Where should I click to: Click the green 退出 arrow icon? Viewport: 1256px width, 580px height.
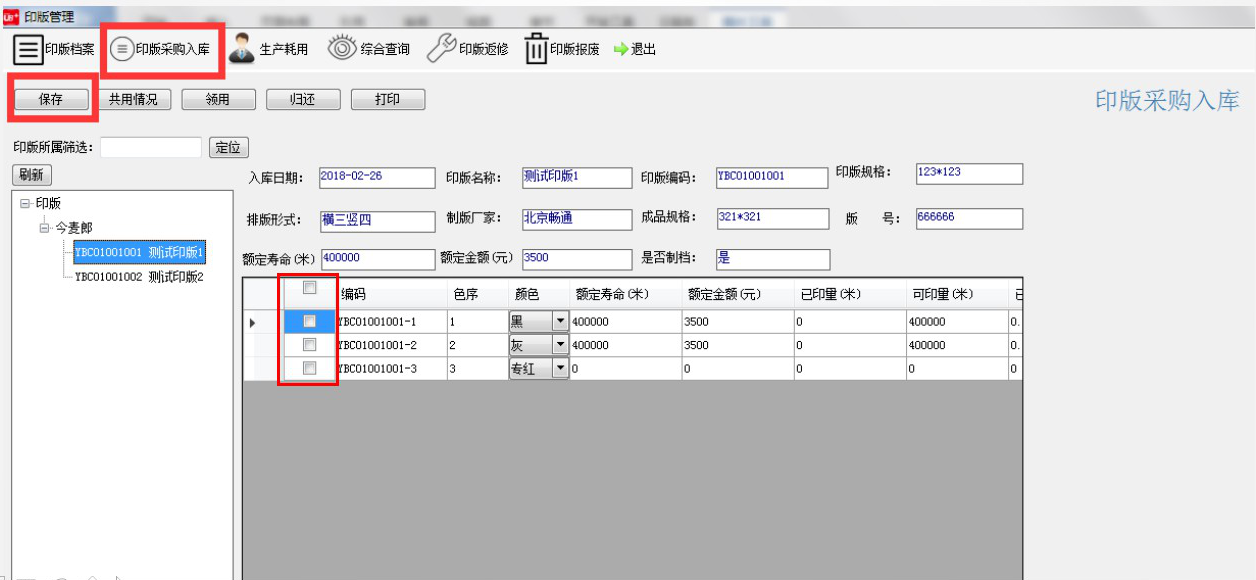(620, 49)
